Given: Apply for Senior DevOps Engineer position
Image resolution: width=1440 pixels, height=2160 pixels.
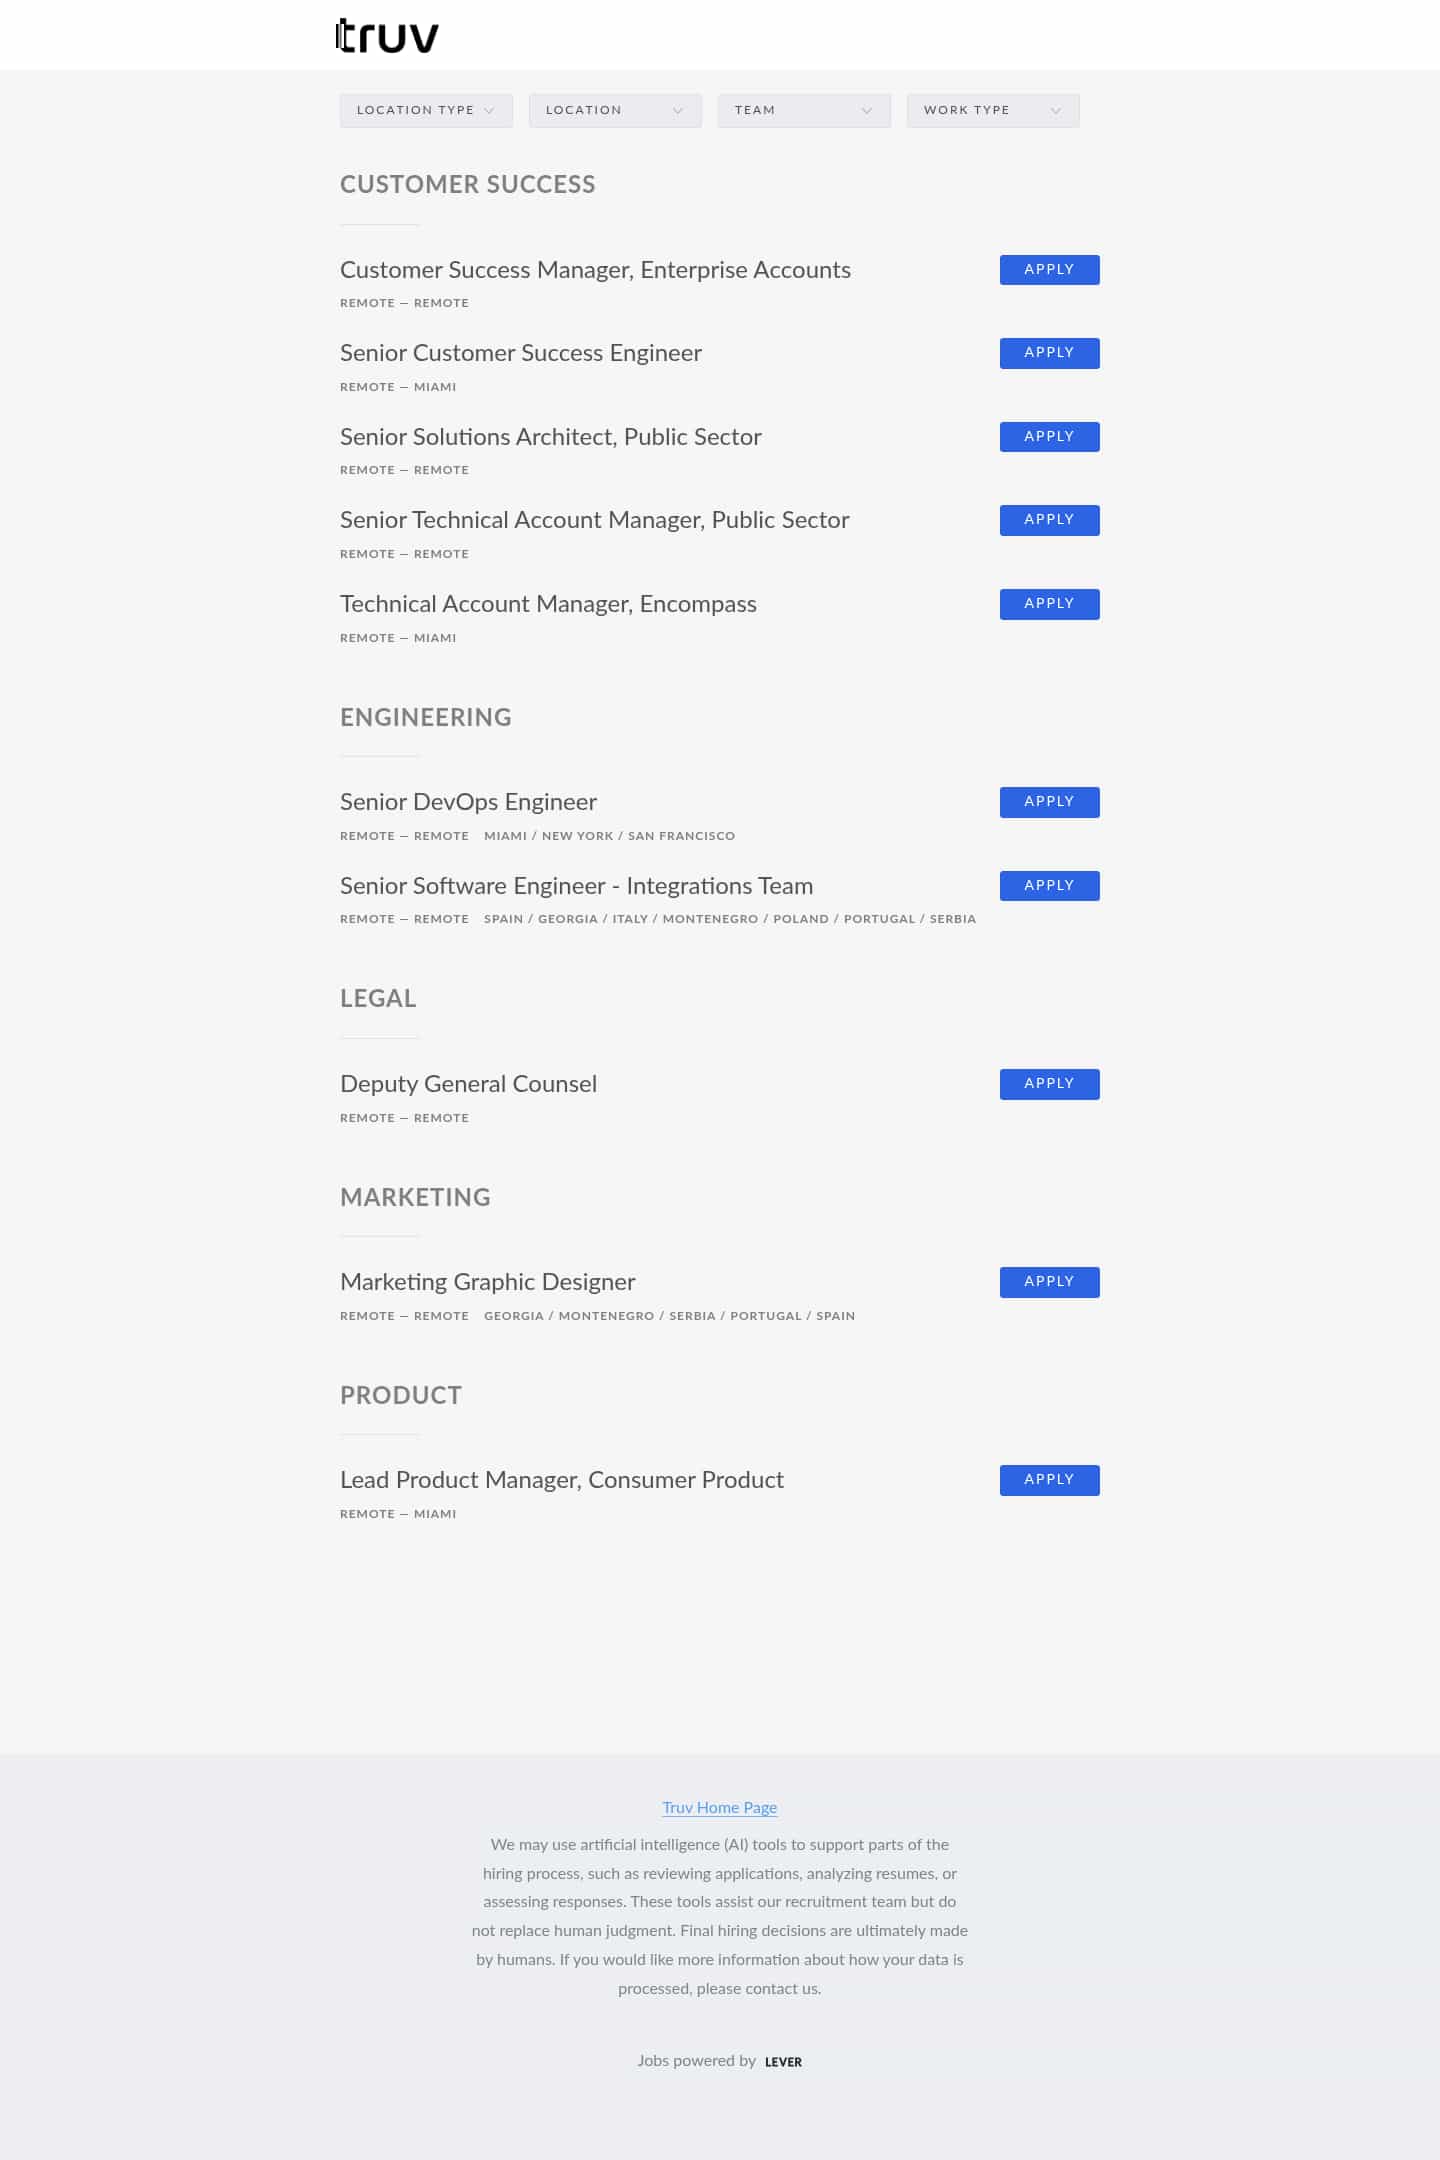Looking at the screenshot, I should coord(1048,801).
